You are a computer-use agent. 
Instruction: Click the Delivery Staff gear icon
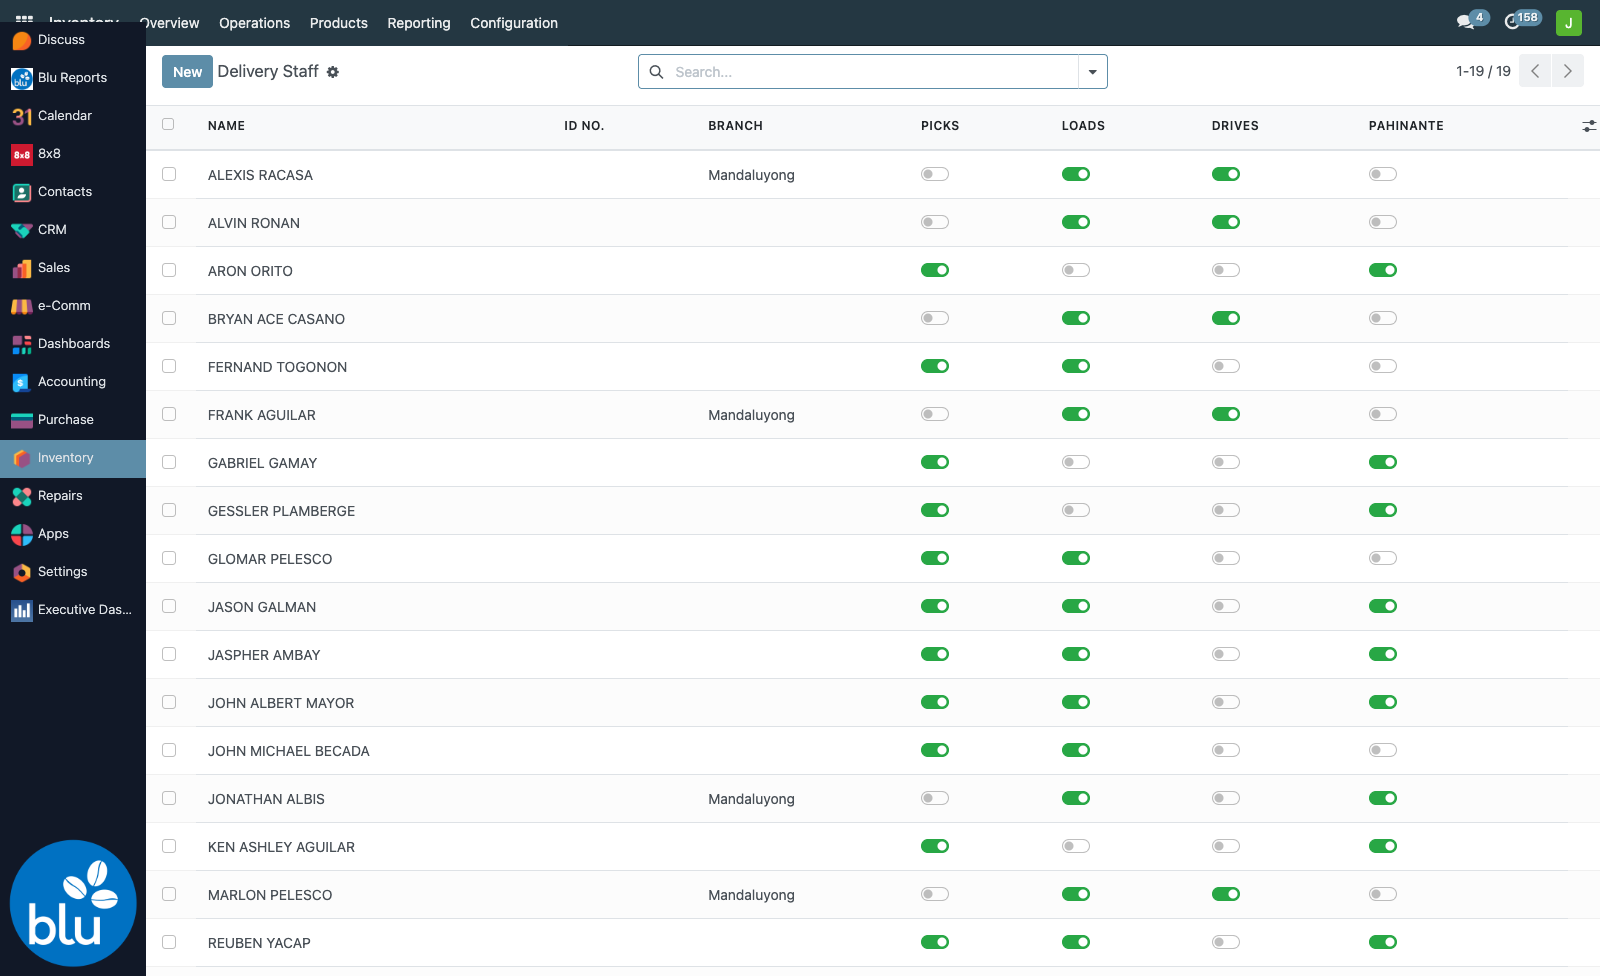click(x=333, y=72)
